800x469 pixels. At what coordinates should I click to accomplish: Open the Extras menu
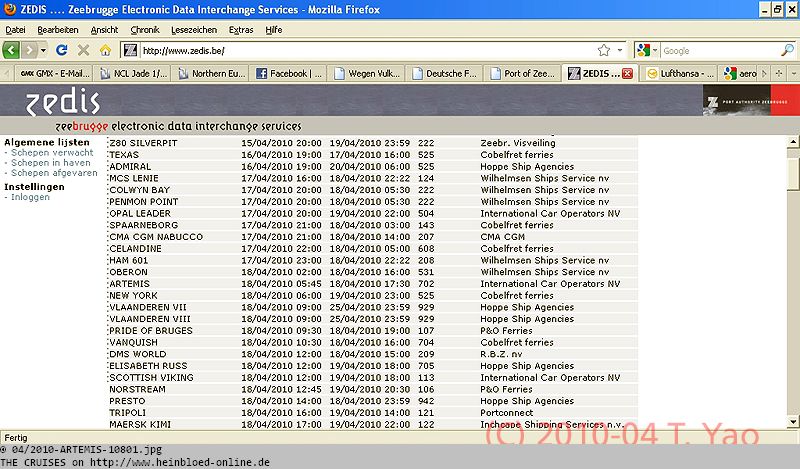point(241,30)
